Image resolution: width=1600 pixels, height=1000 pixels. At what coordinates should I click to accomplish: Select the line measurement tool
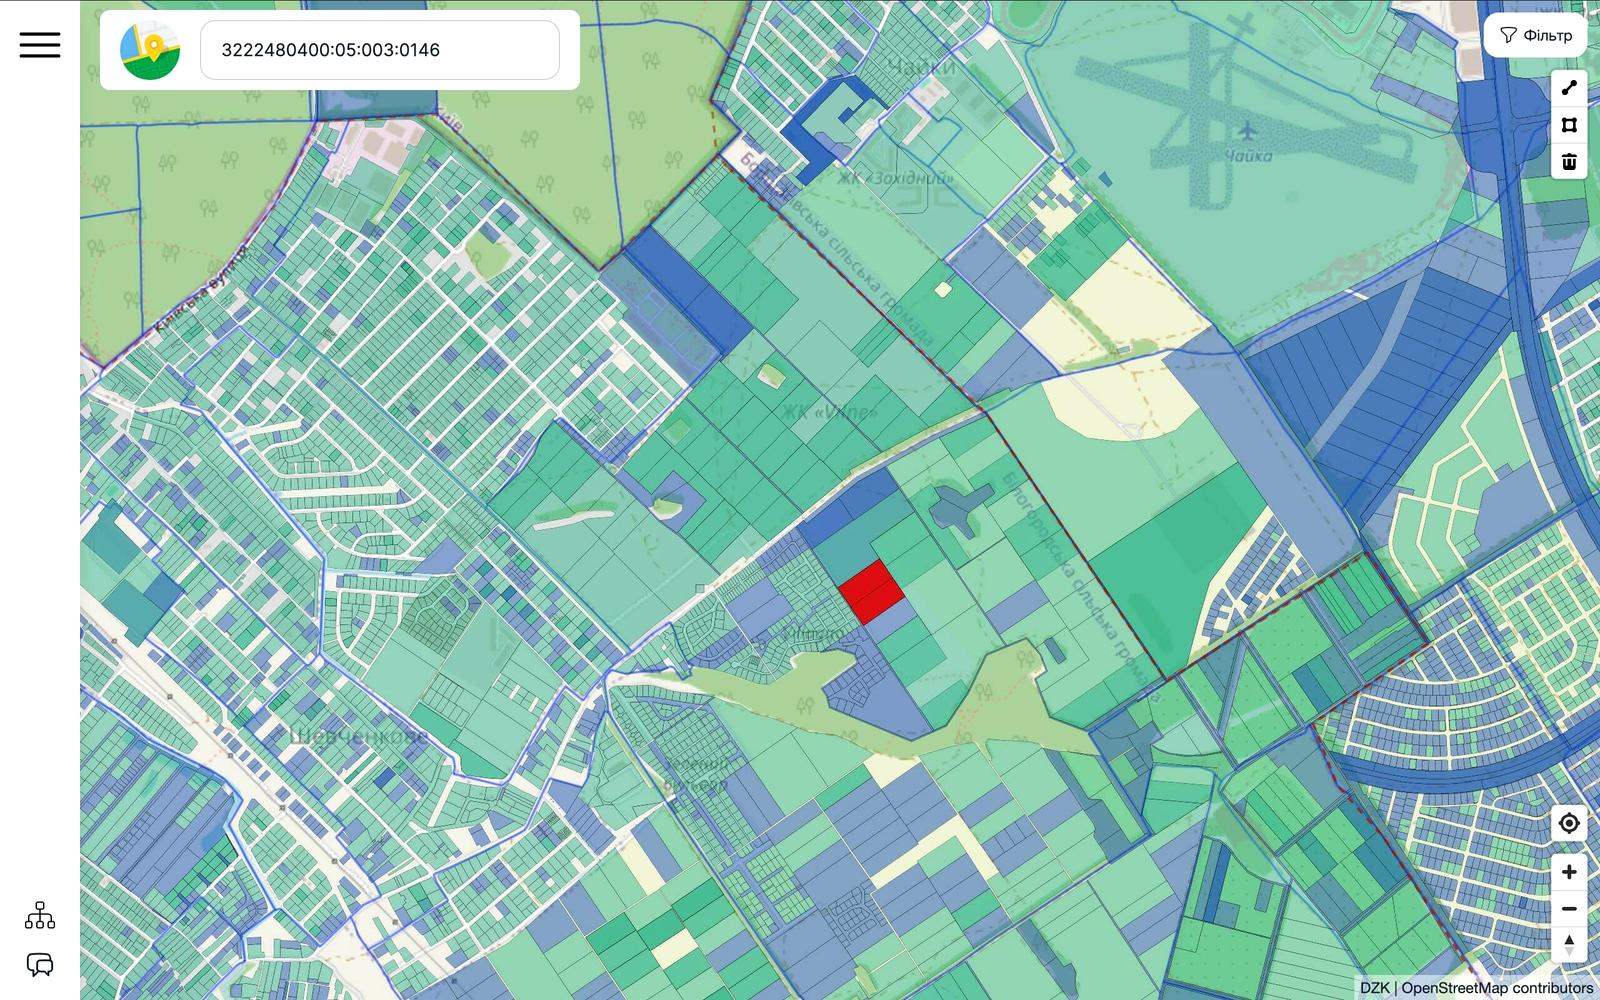point(1569,88)
